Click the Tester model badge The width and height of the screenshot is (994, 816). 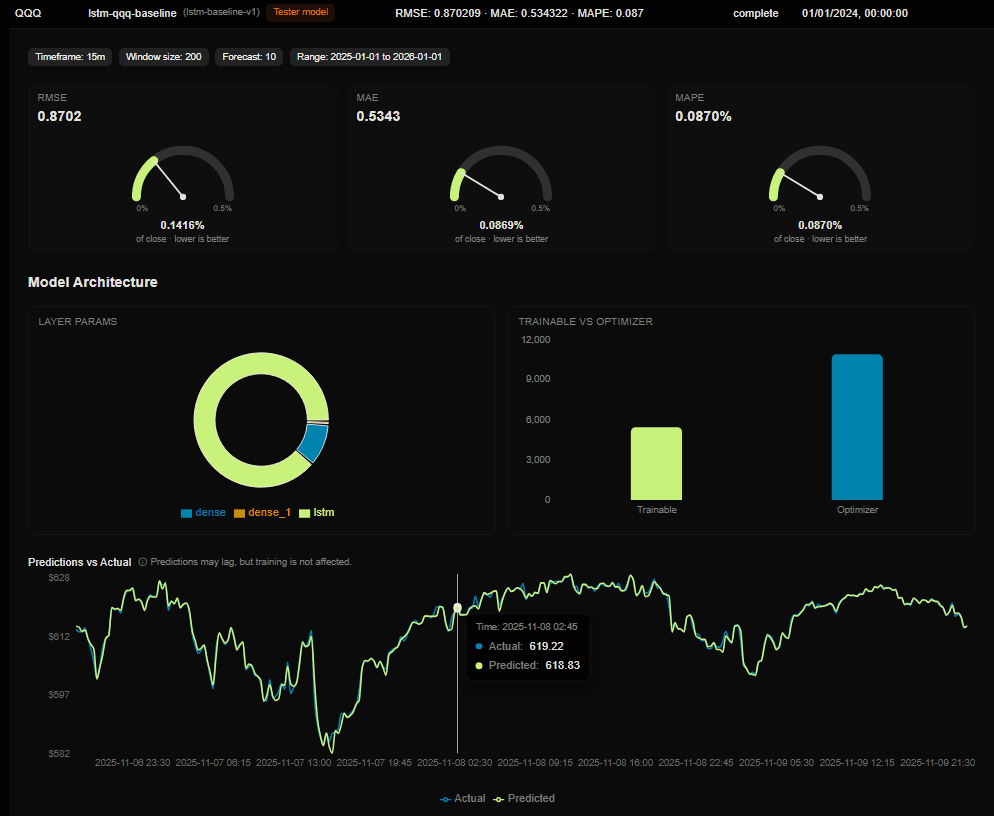tap(300, 13)
